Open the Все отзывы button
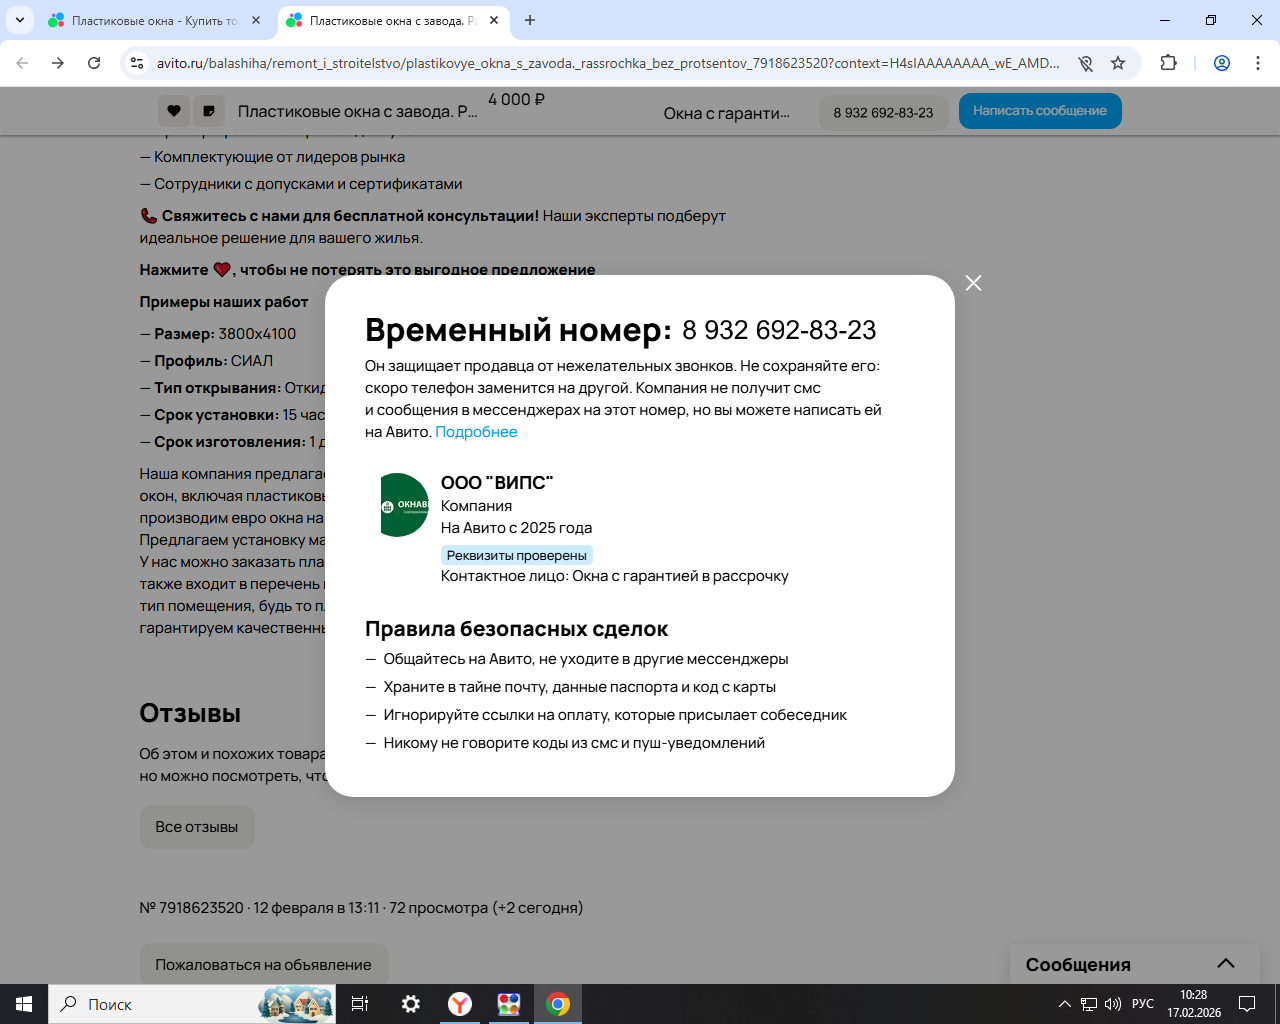 pos(197,827)
